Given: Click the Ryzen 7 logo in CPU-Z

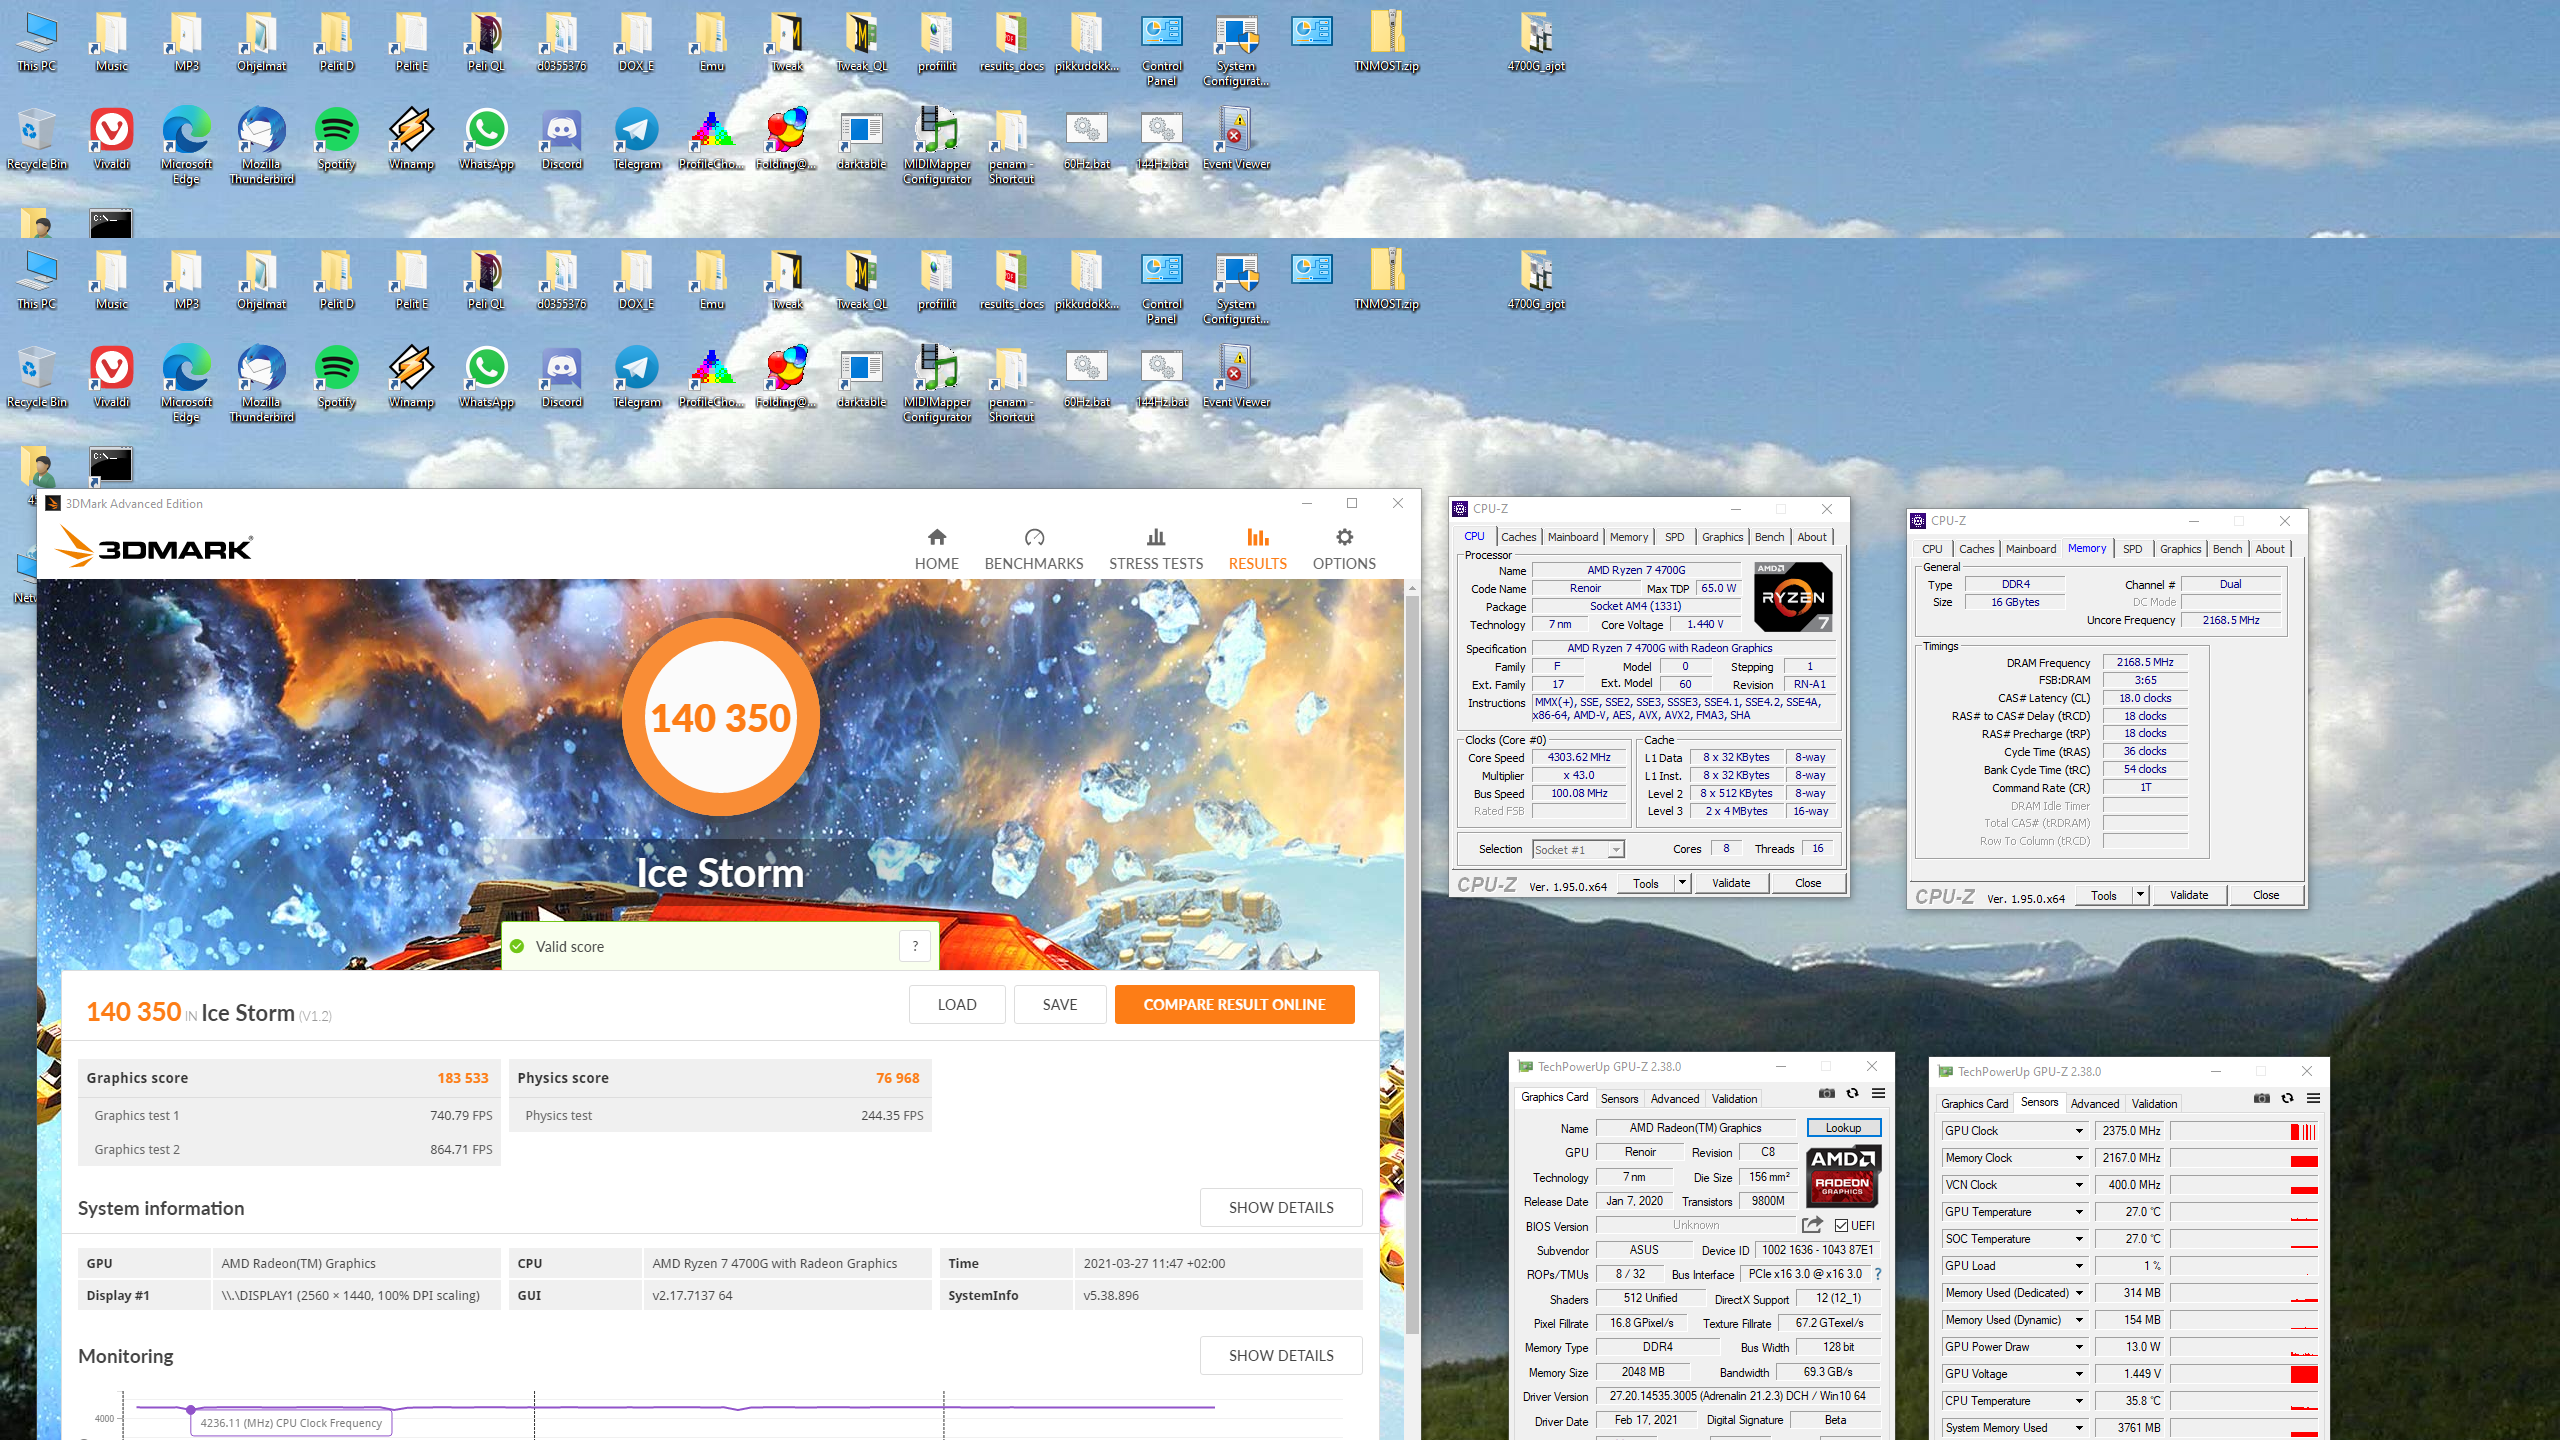Looking at the screenshot, I should tap(1793, 597).
